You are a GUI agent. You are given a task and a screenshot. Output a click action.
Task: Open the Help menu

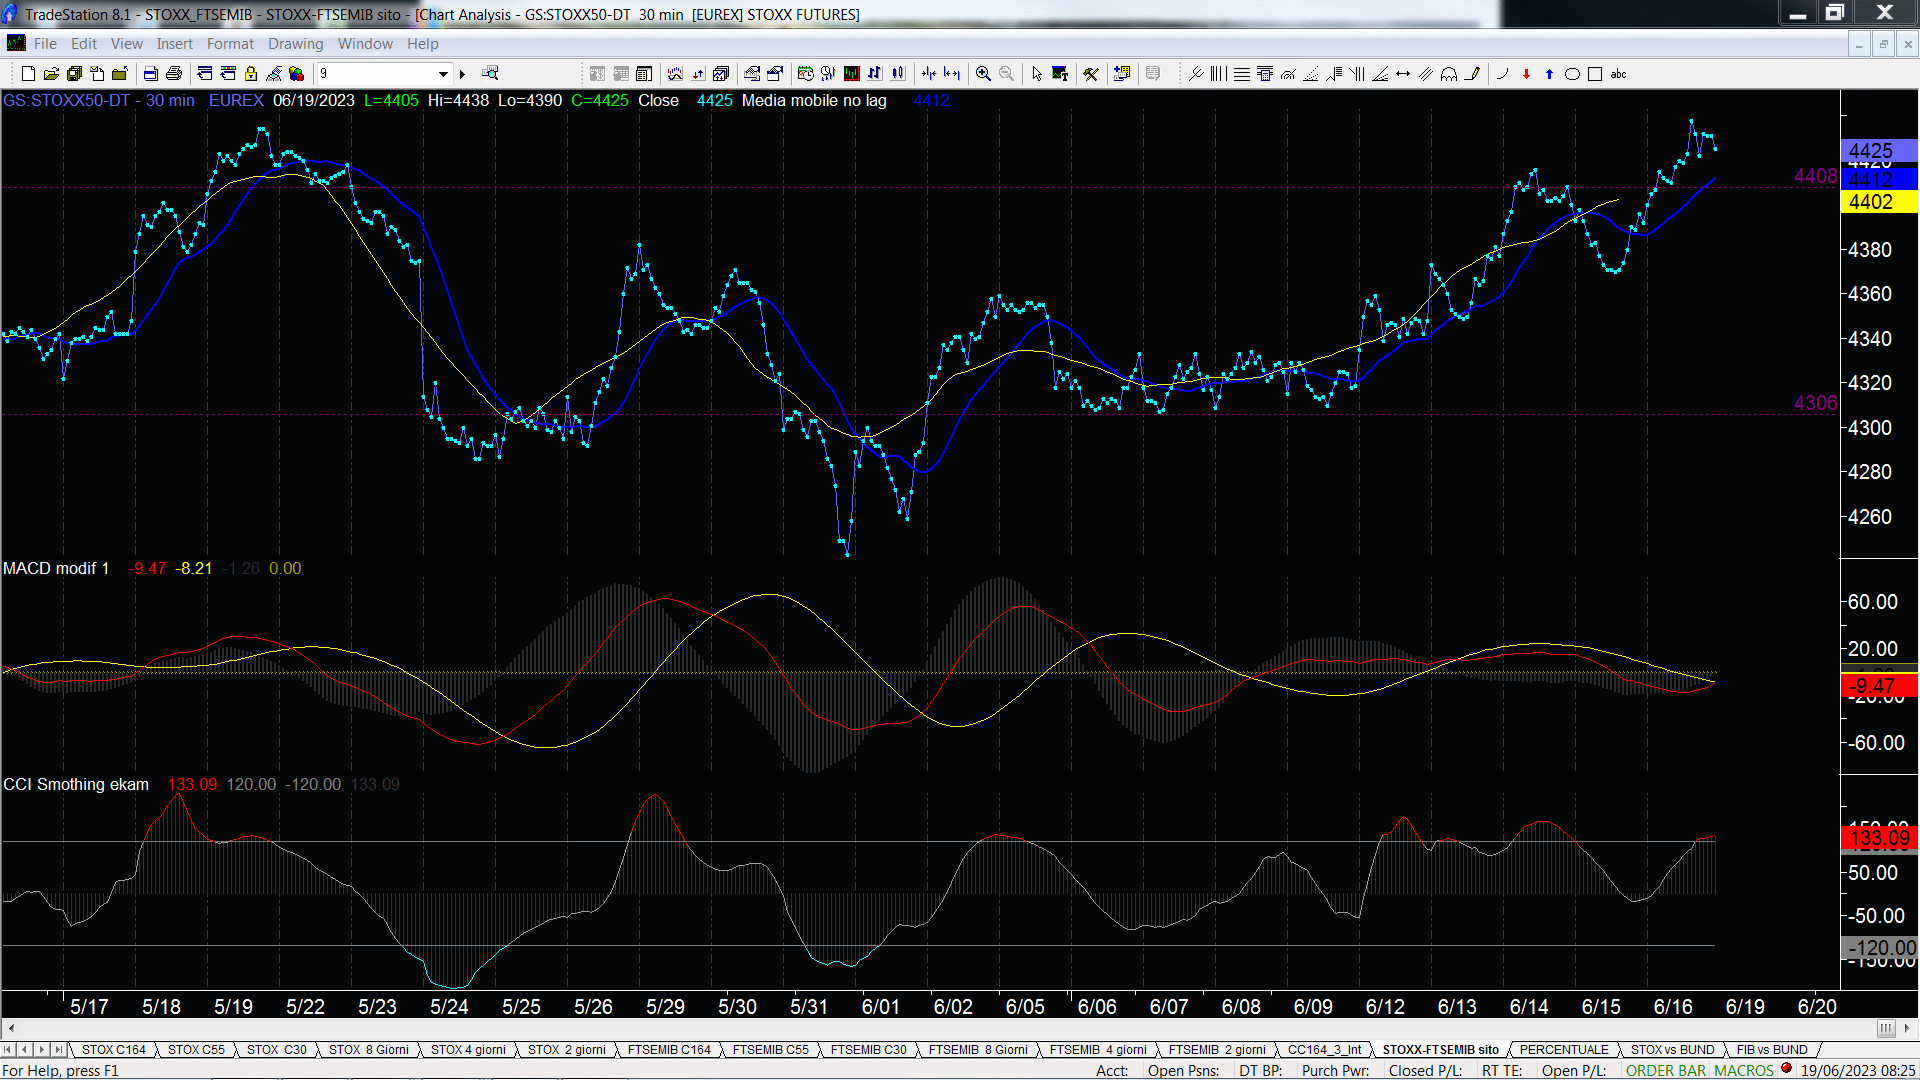(x=422, y=44)
